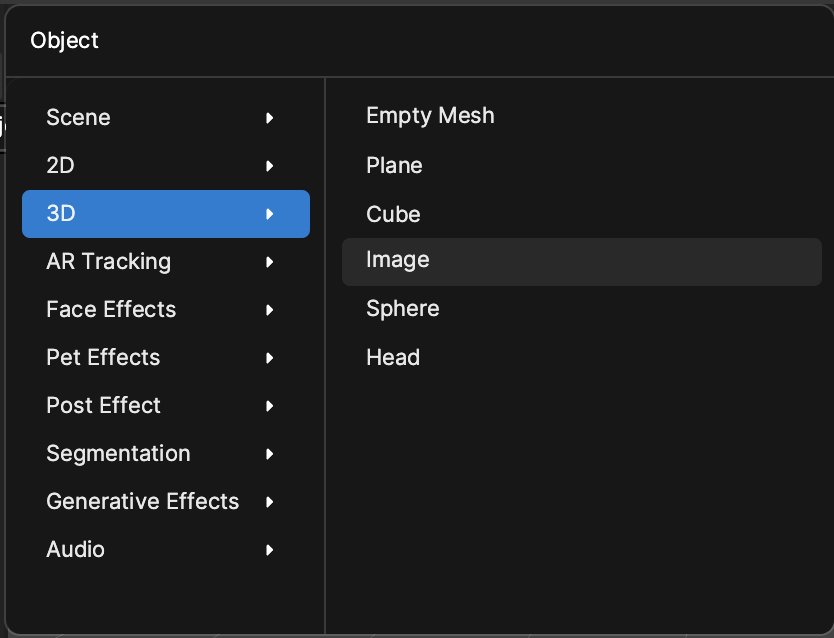834x638 pixels.
Task: Open the Post Effect submenu
Action: click(165, 406)
